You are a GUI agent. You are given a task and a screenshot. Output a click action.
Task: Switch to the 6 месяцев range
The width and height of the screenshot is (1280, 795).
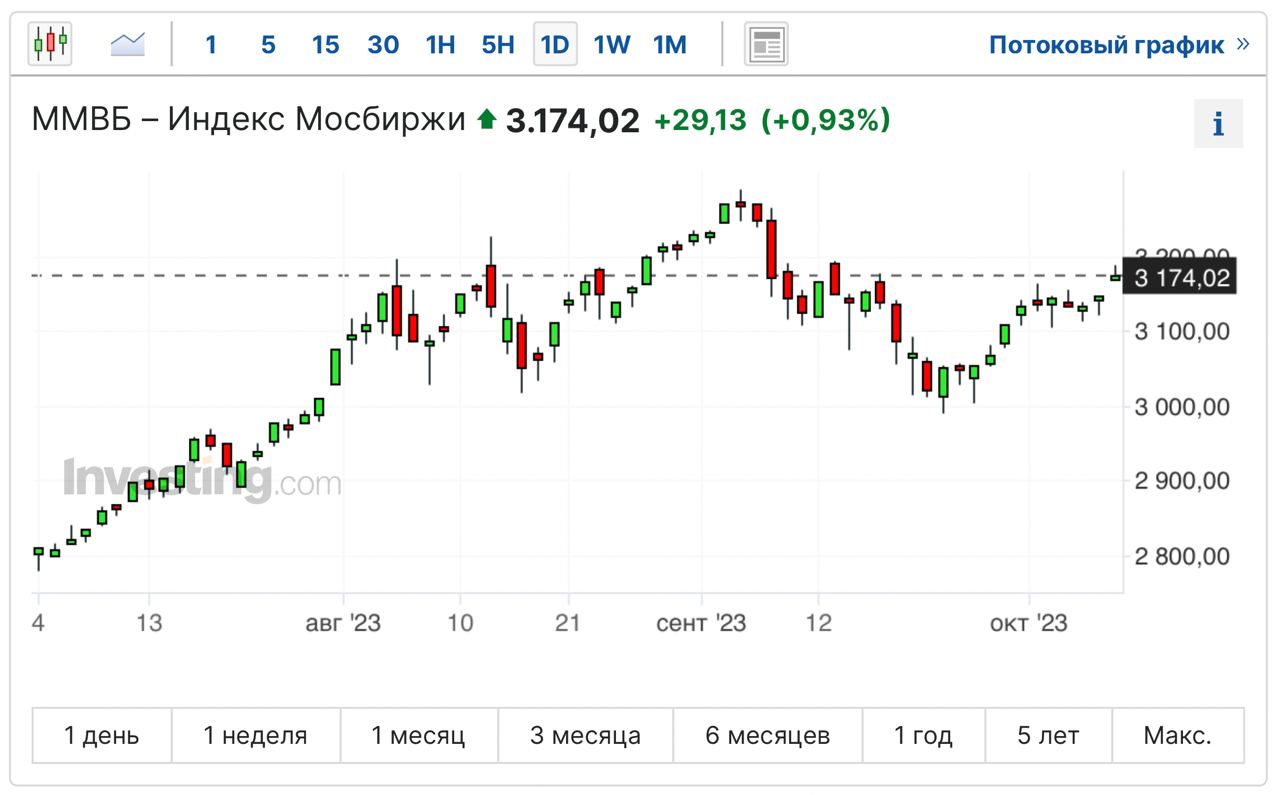tap(768, 736)
